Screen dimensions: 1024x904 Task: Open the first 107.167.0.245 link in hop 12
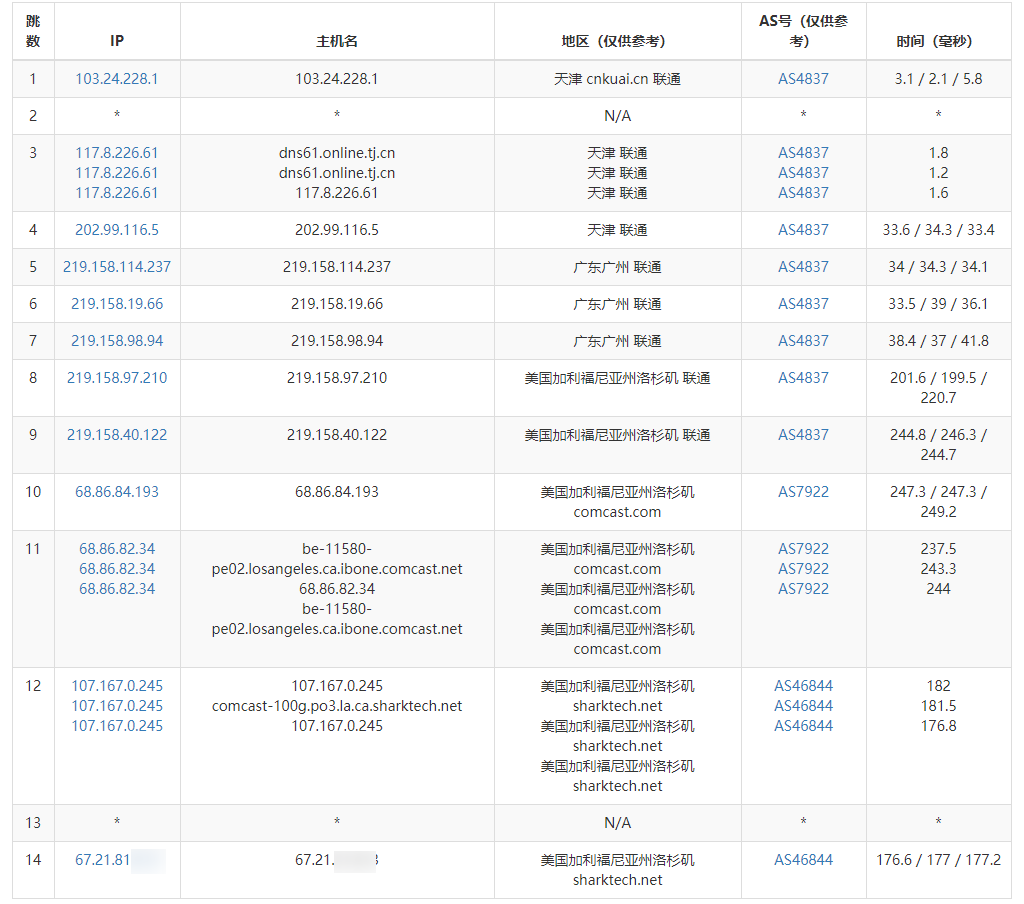pyautogui.click(x=117, y=686)
